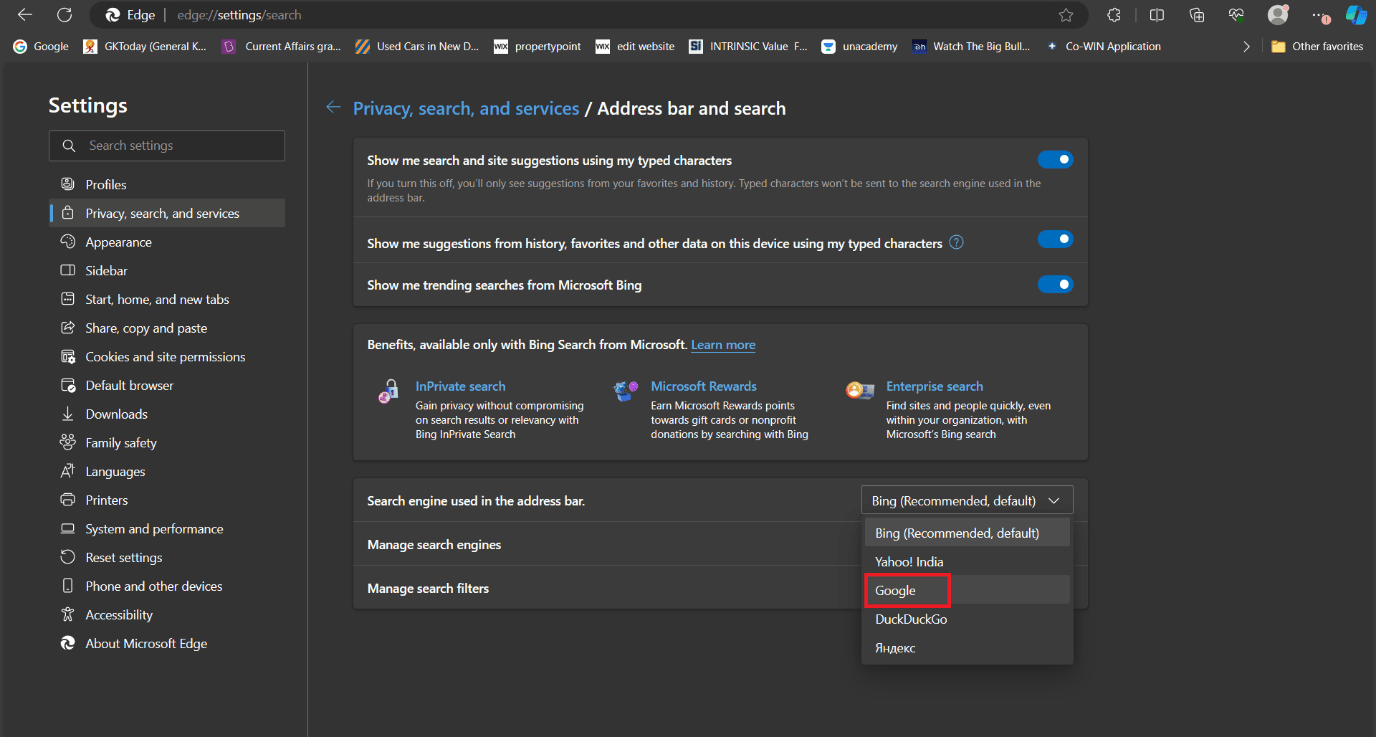Open Share, copy and paste section
This screenshot has width=1376, height=737.
167,328
